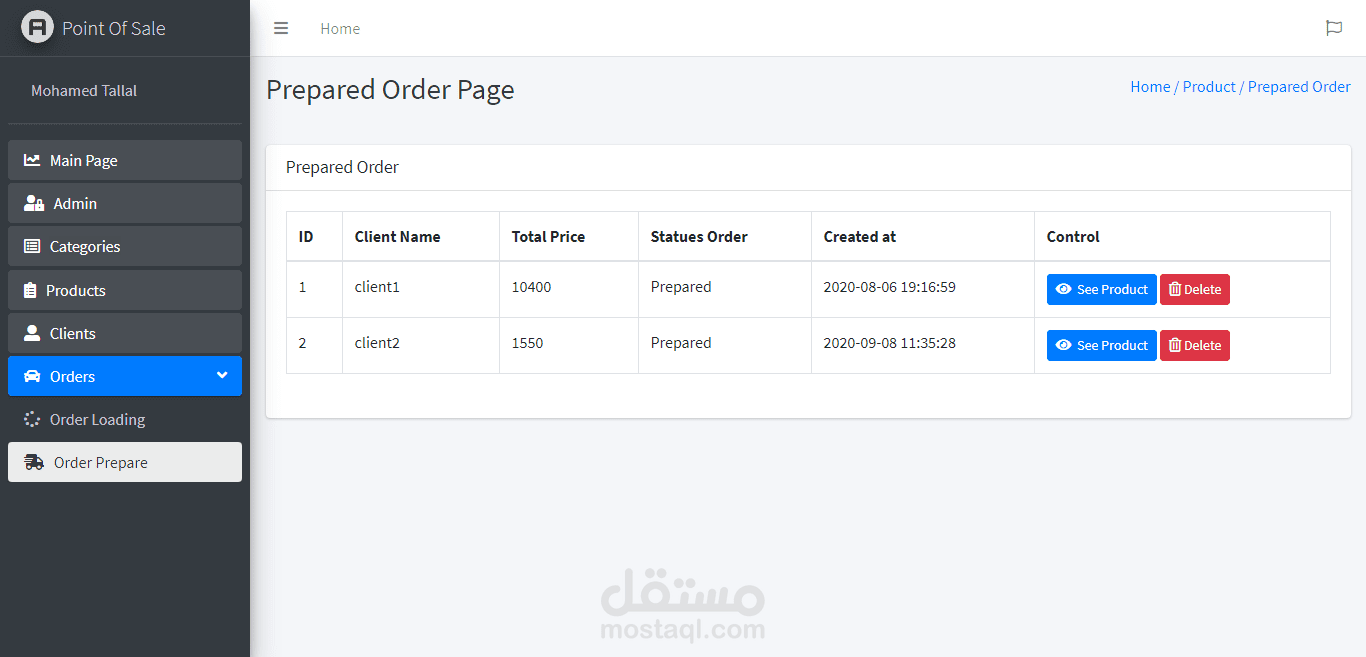Click the Point Of Sale logo icon

[37, 27]
